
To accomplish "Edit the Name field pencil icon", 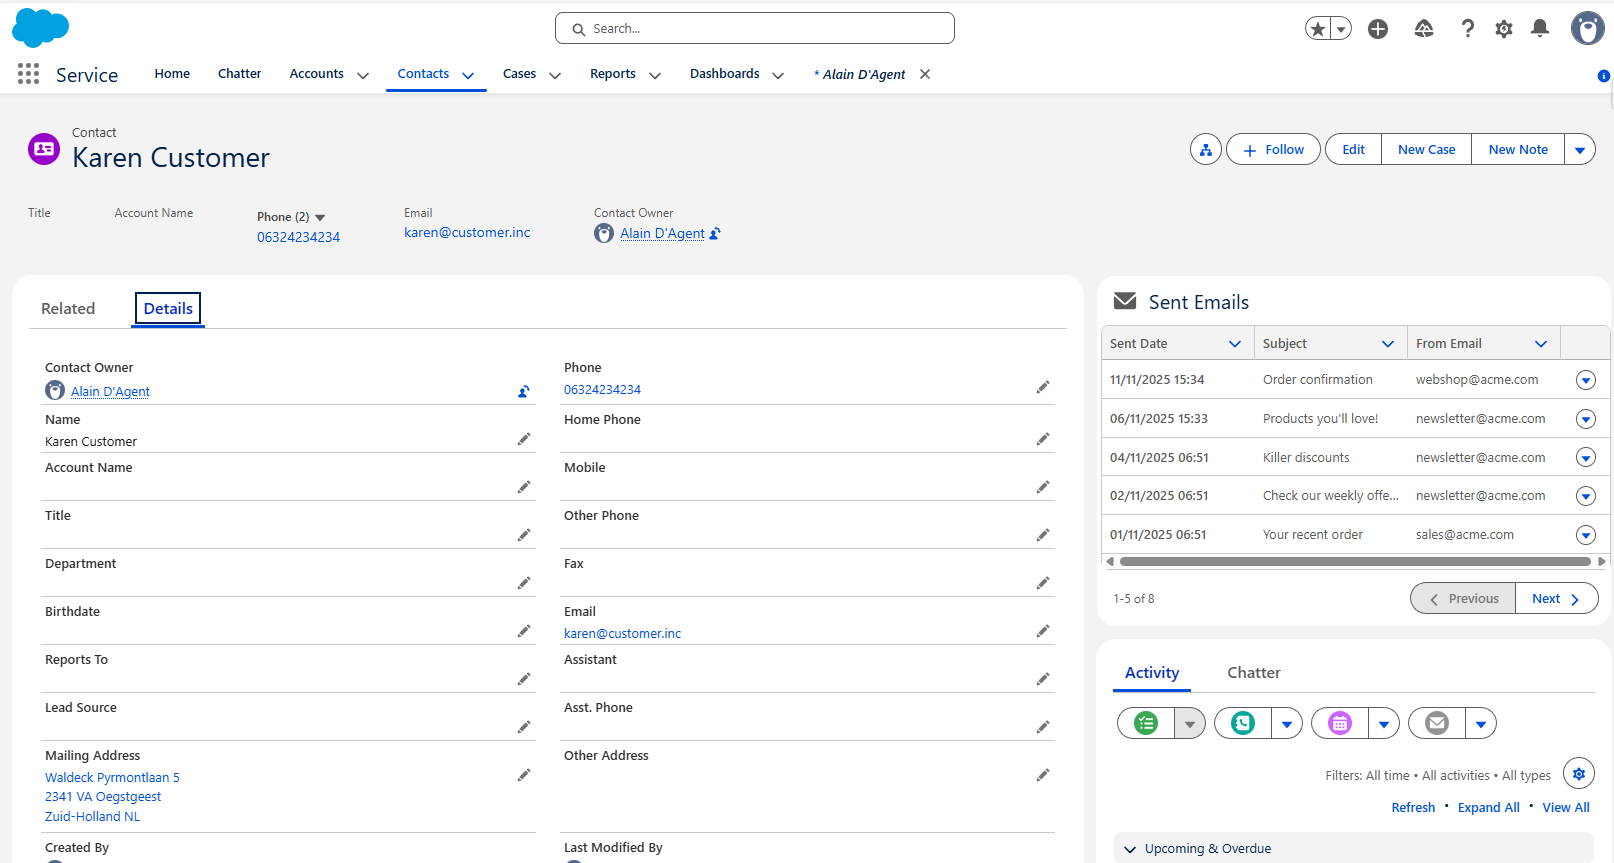I will tap(524, 439).
